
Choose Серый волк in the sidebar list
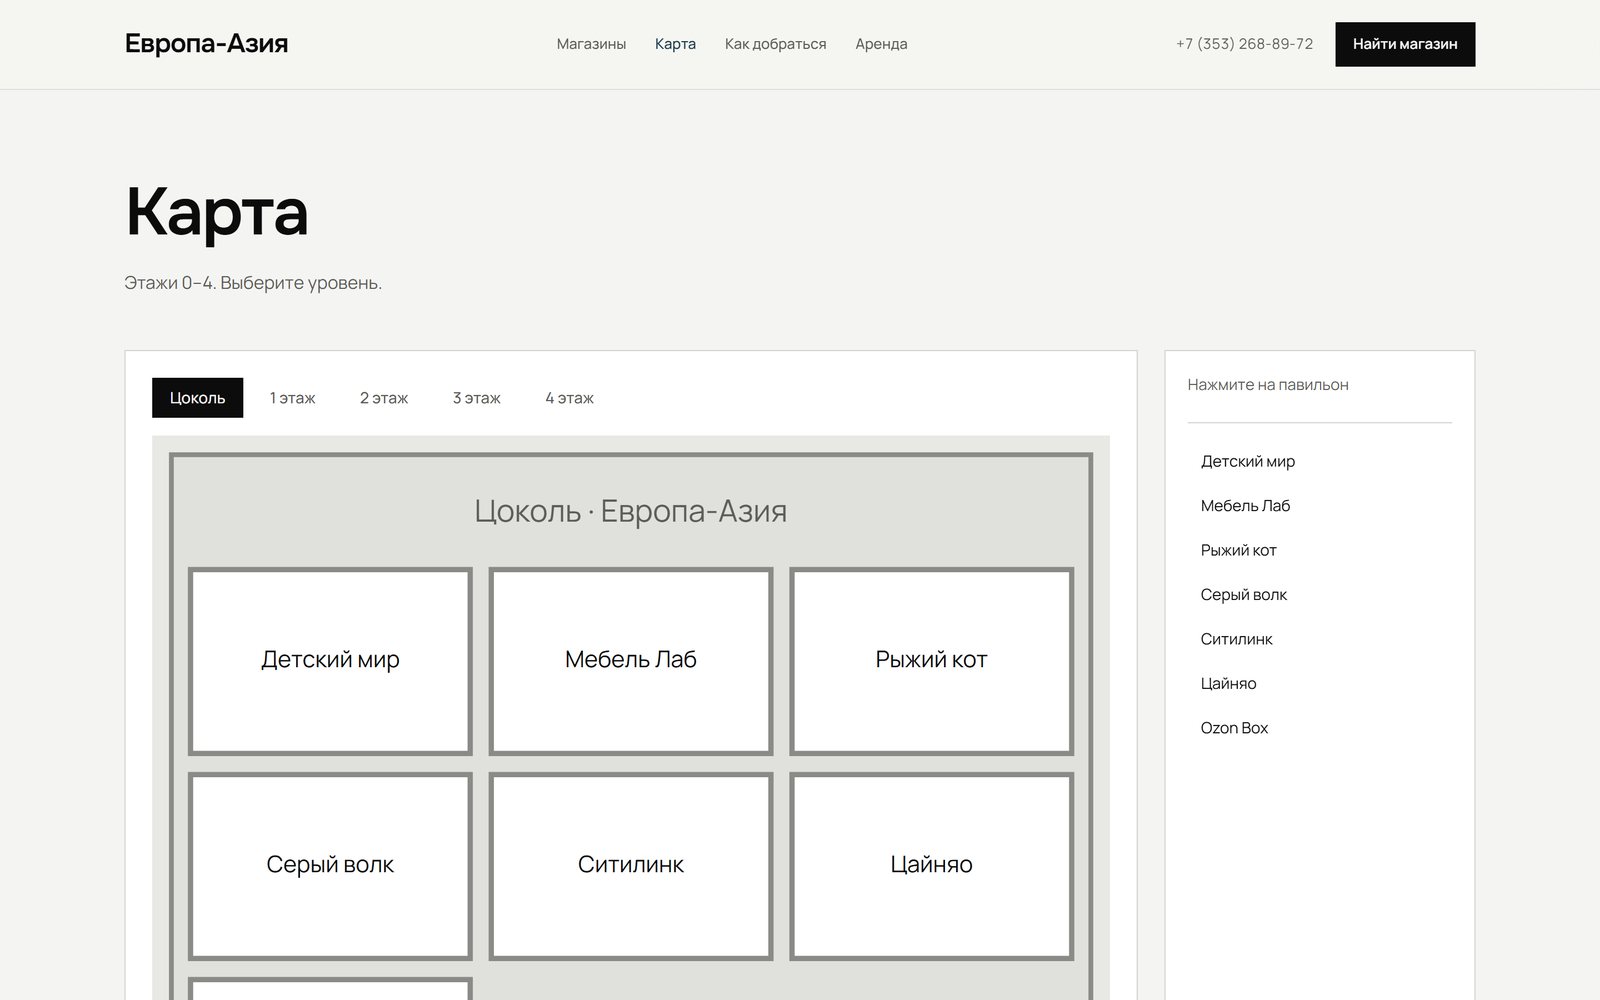pos(1319,595)
